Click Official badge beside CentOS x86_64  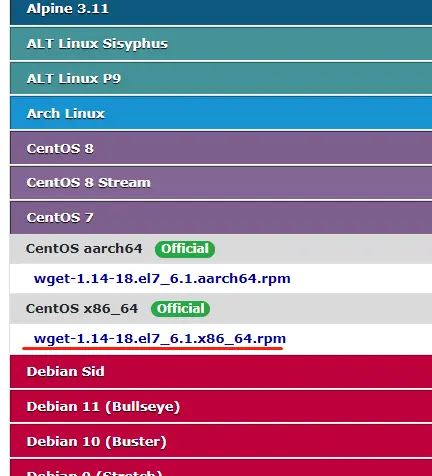tap(180, 309)
